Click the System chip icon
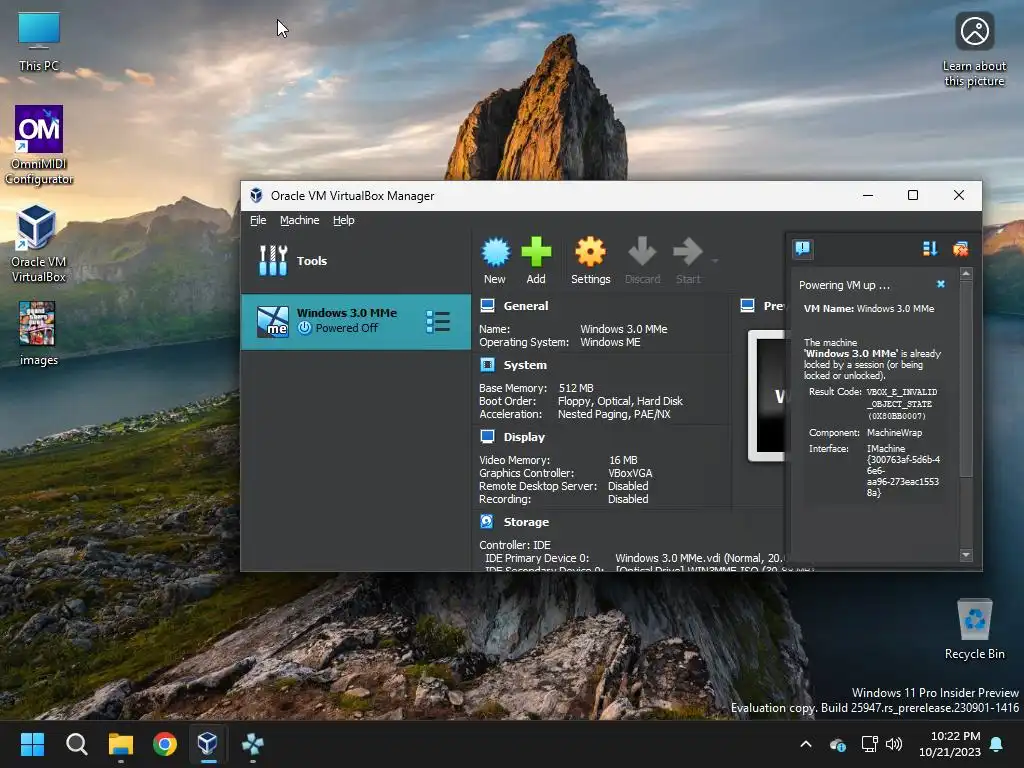The width and height of the screenshot is (1024, 768). pos(487,364)
